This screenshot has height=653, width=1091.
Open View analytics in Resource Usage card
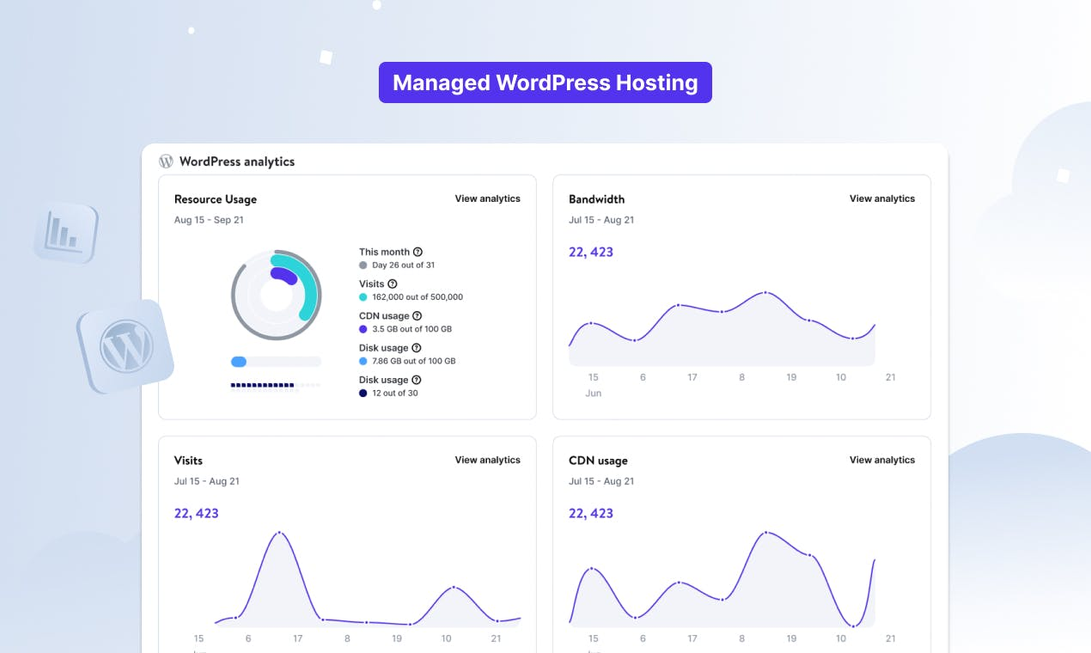point(487,199)
